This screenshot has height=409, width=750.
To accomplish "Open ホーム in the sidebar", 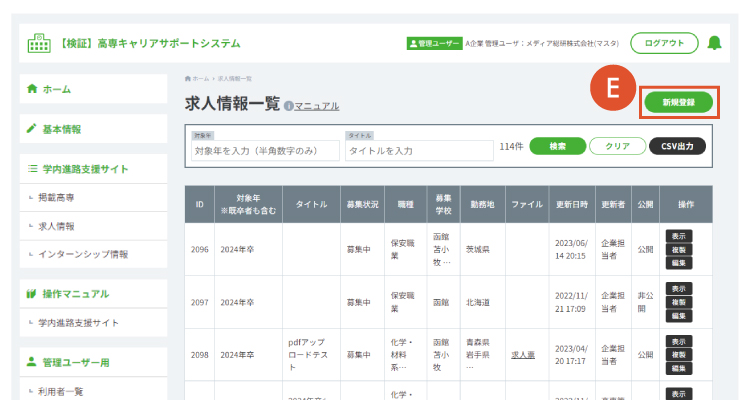I will click(93, 88).
